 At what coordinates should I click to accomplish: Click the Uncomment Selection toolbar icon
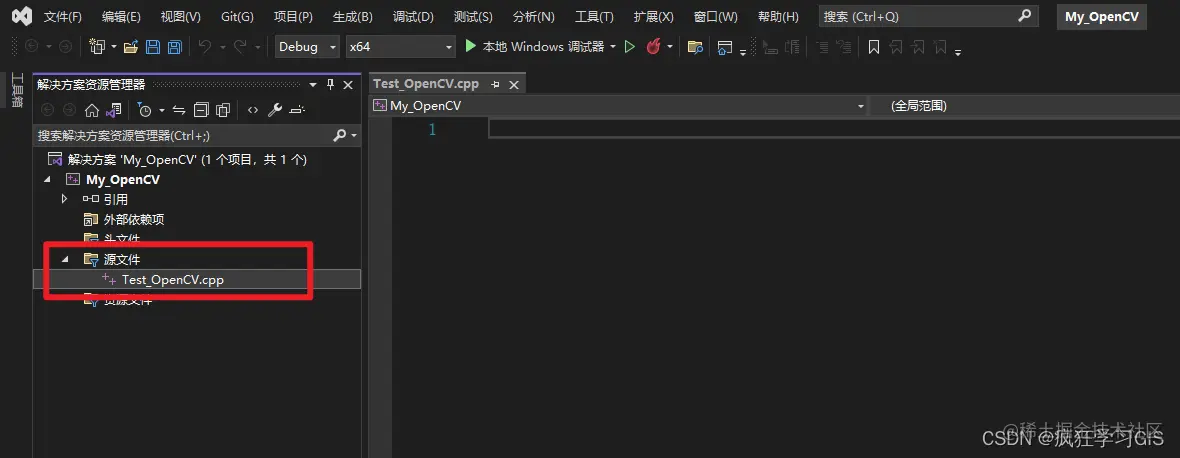pyautogui.click(x=845, y=47)
